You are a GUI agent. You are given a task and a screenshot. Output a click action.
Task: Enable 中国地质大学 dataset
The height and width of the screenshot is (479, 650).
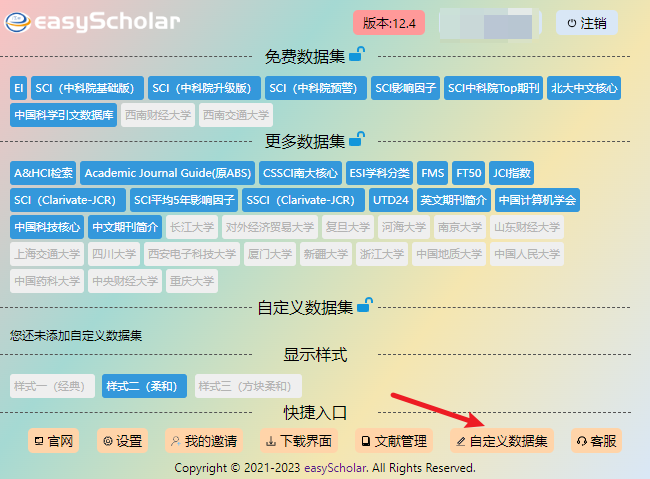click(x=449, y=254)
